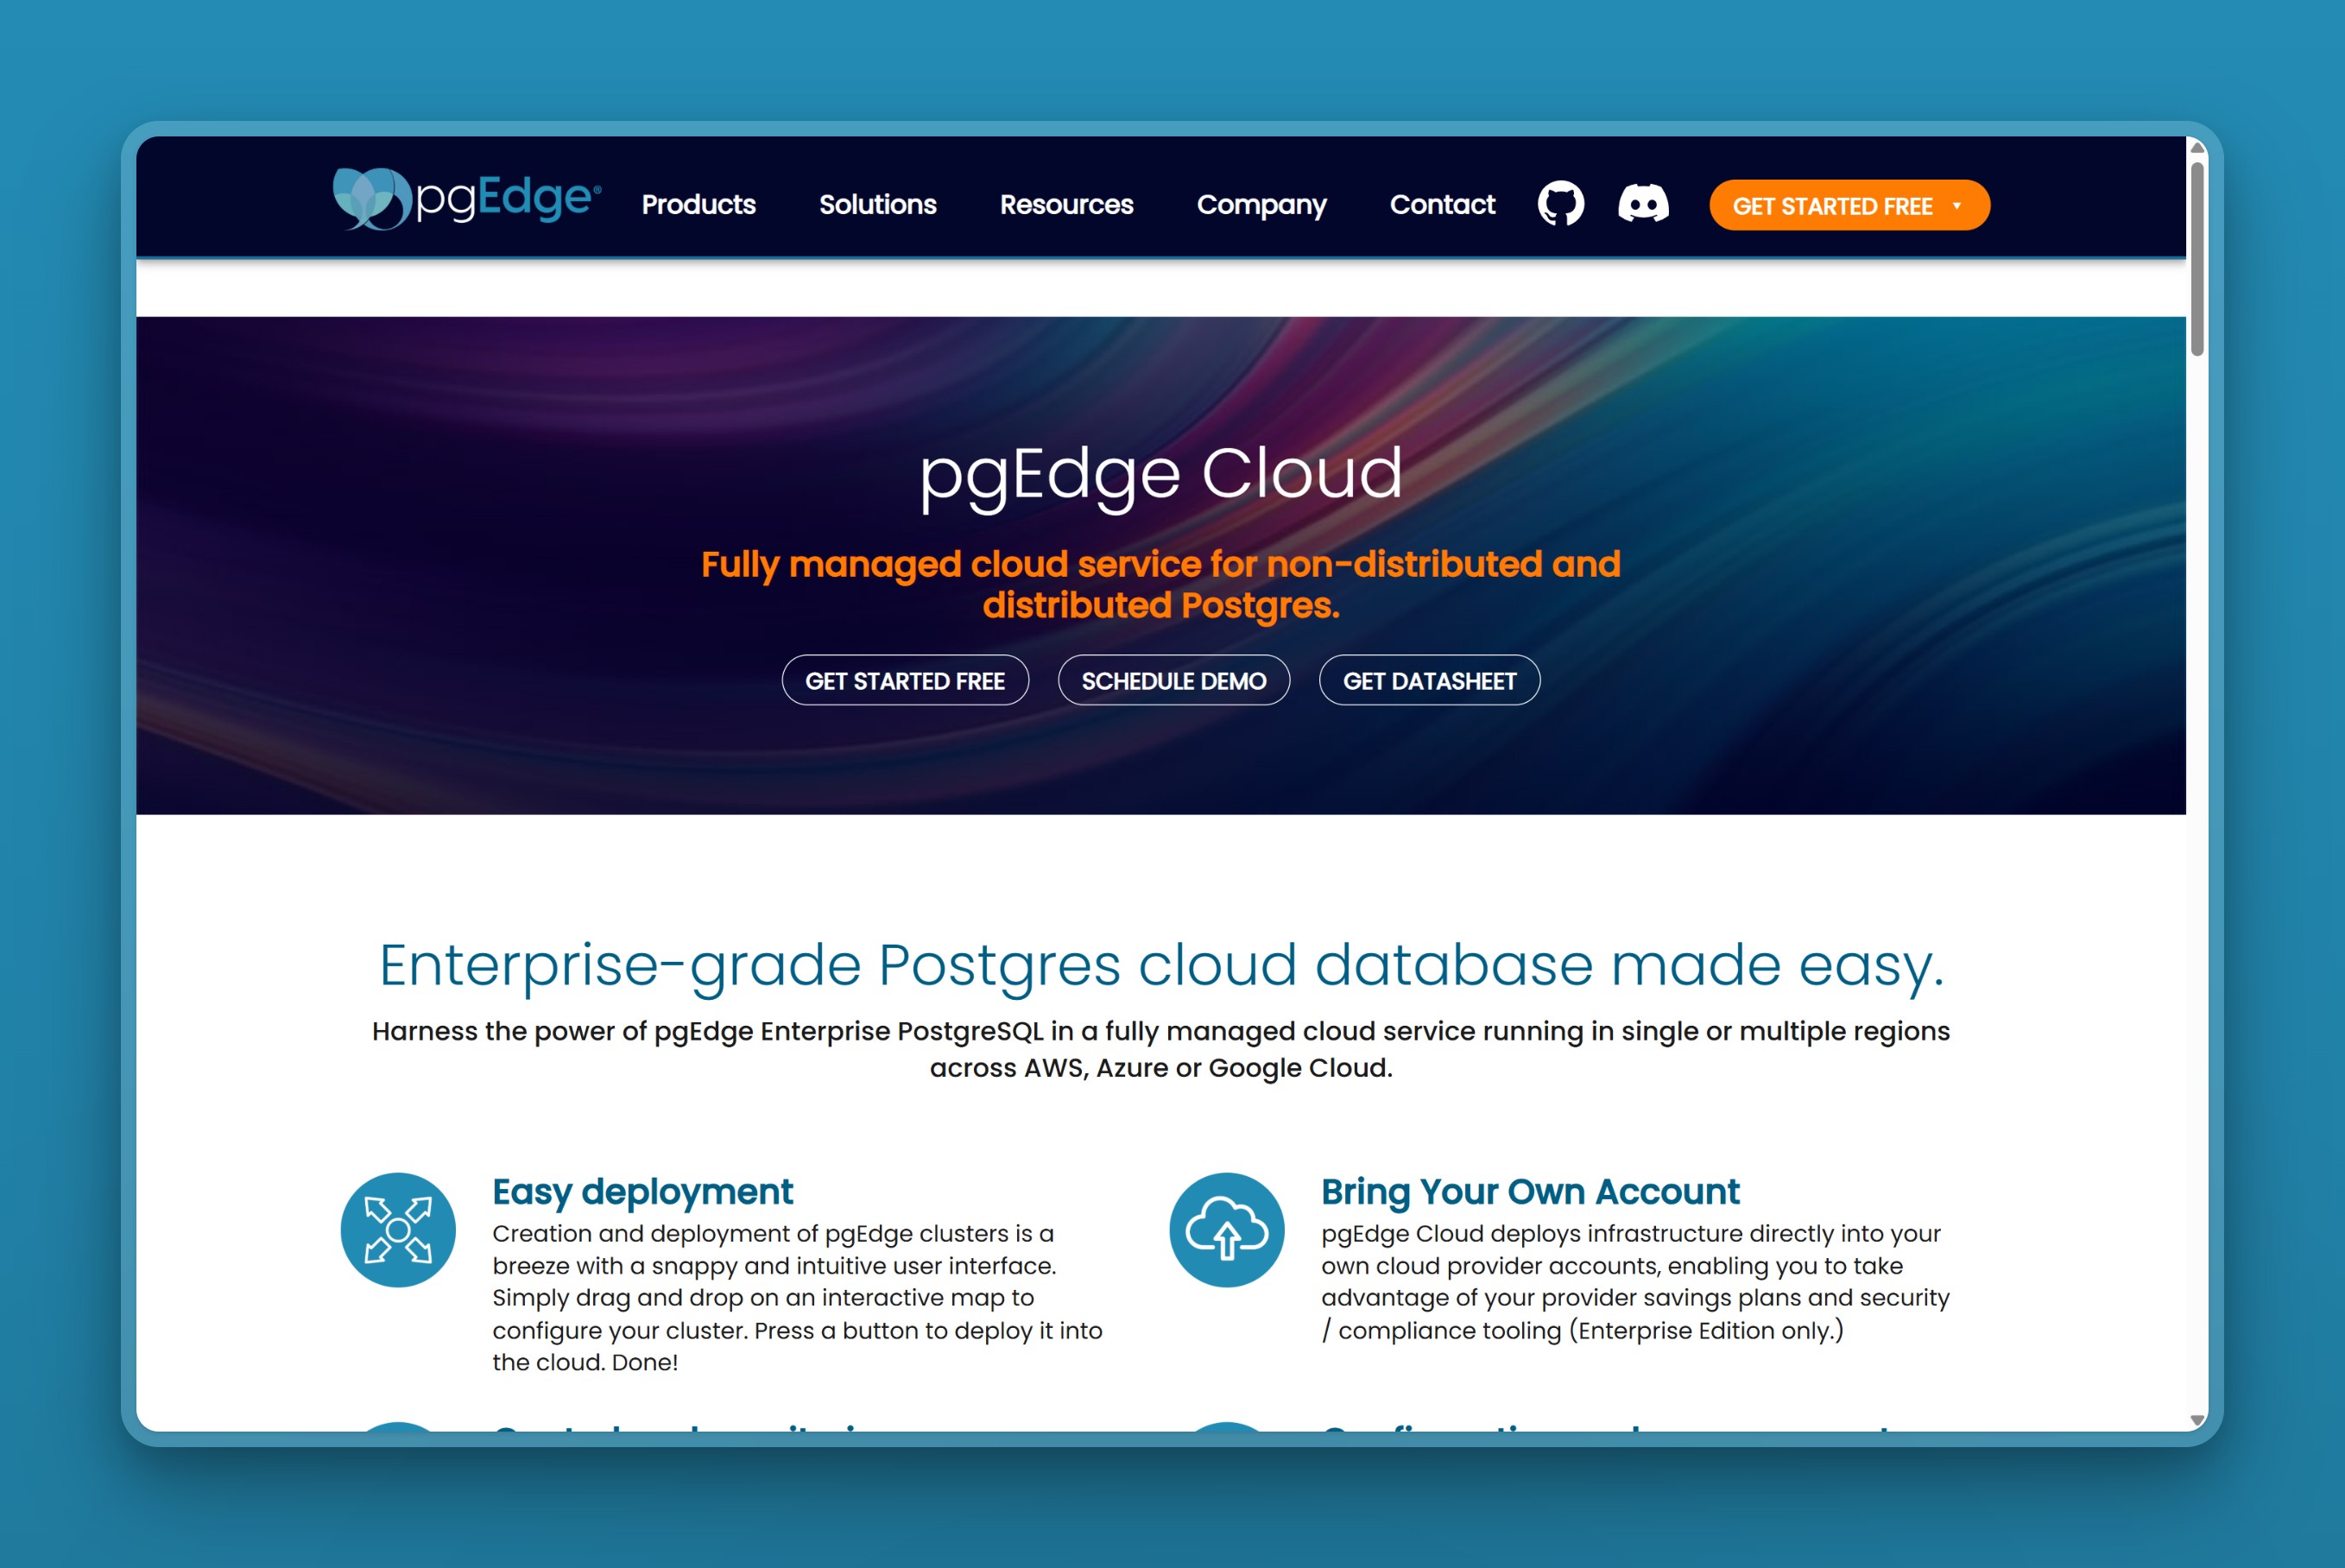Click the scrollbar up arrow
This screenshot has width=2345, height=1568.
[x=2197, y=149]
